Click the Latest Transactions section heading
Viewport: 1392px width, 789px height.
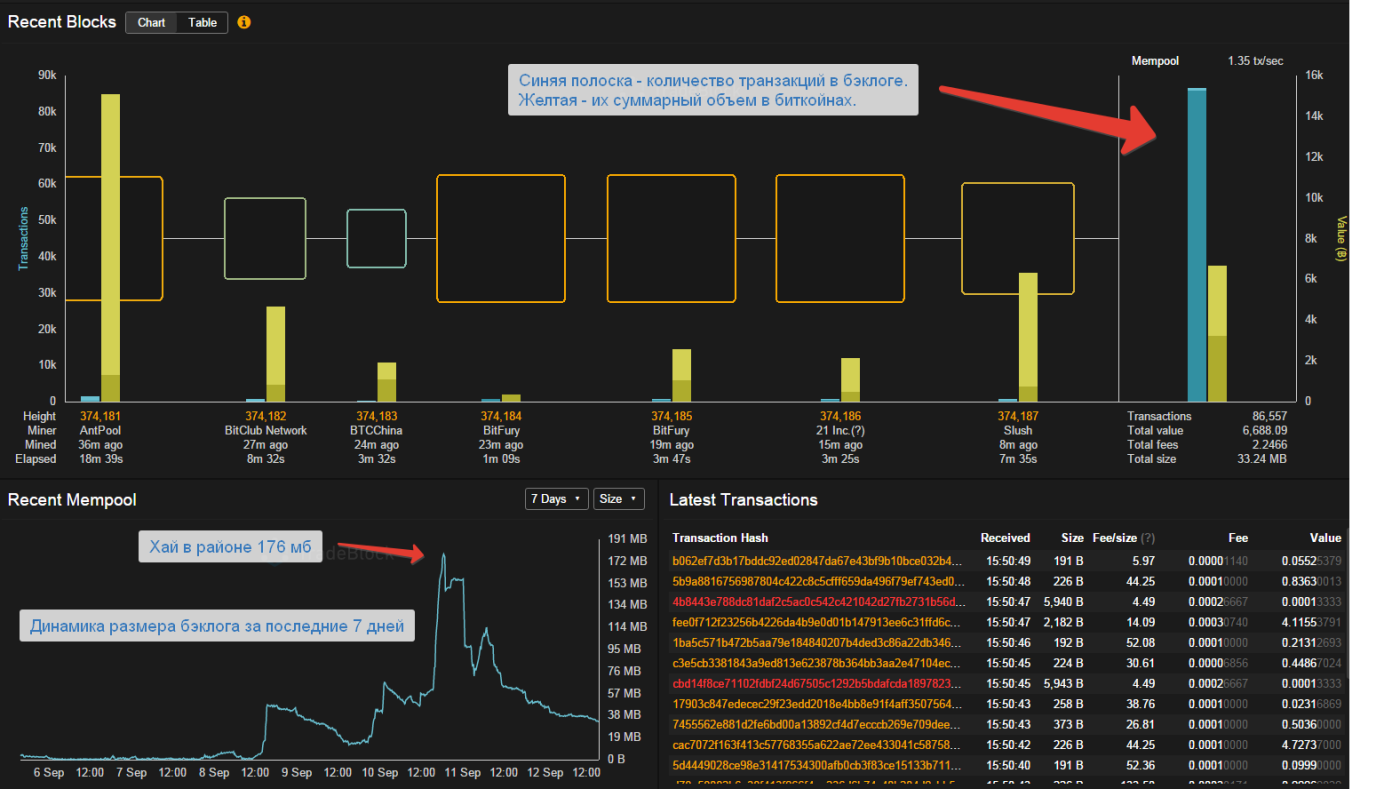[x=743, y=500]
